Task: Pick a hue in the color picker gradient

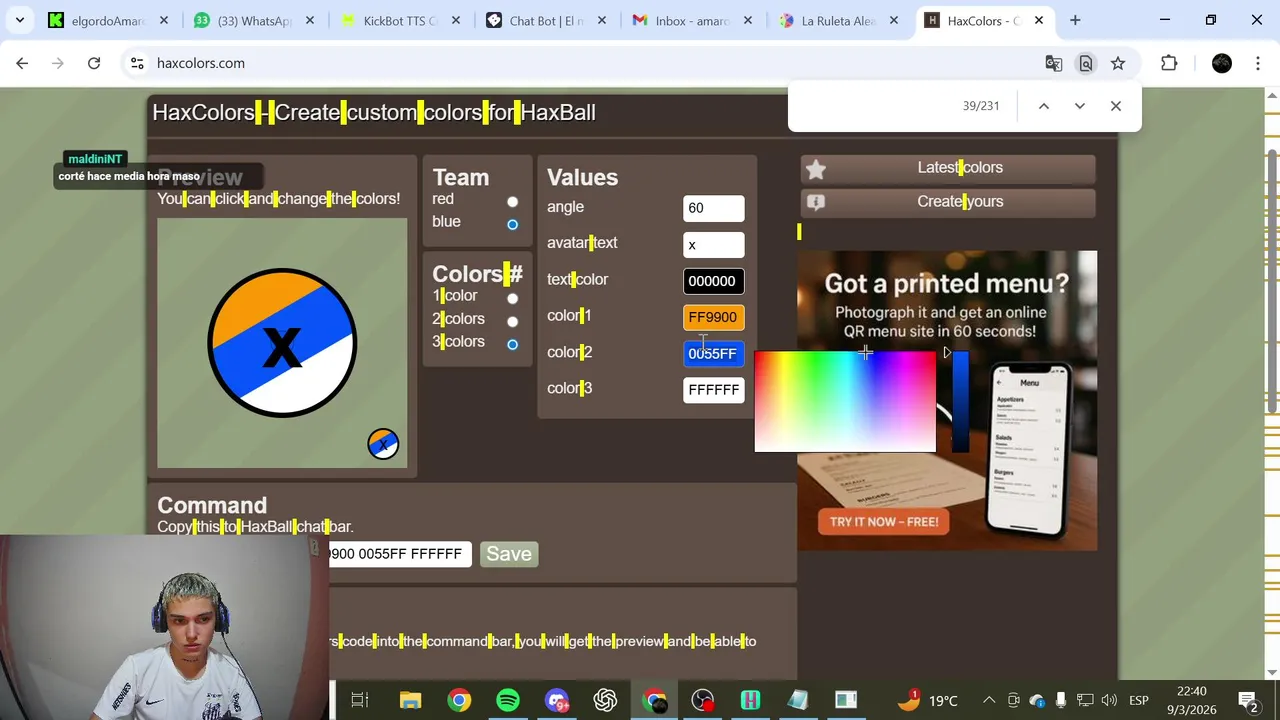Action: click(845, 401)
